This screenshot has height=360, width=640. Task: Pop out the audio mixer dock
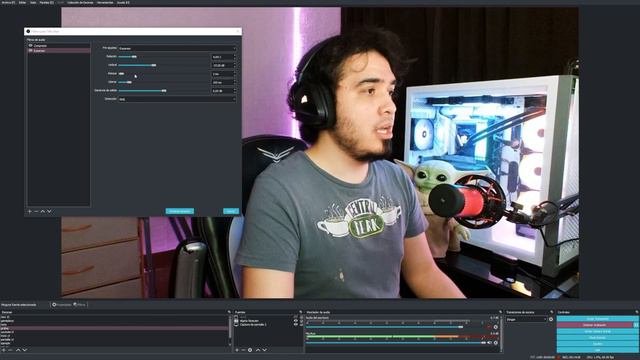pos(500,312)
